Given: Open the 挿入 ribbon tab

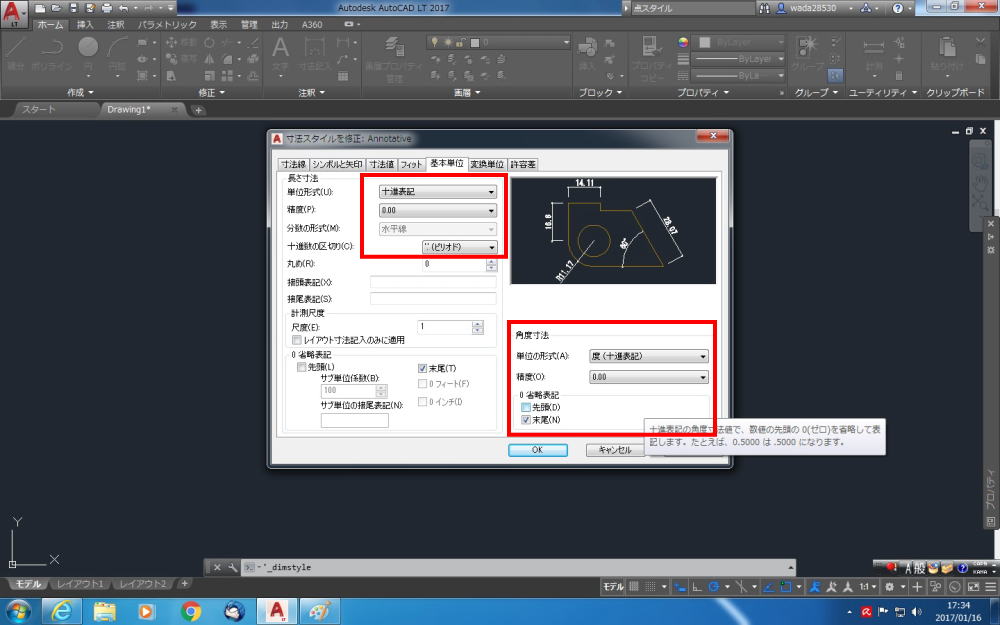Looking at the screenshot, I should (x=85, y=25).
